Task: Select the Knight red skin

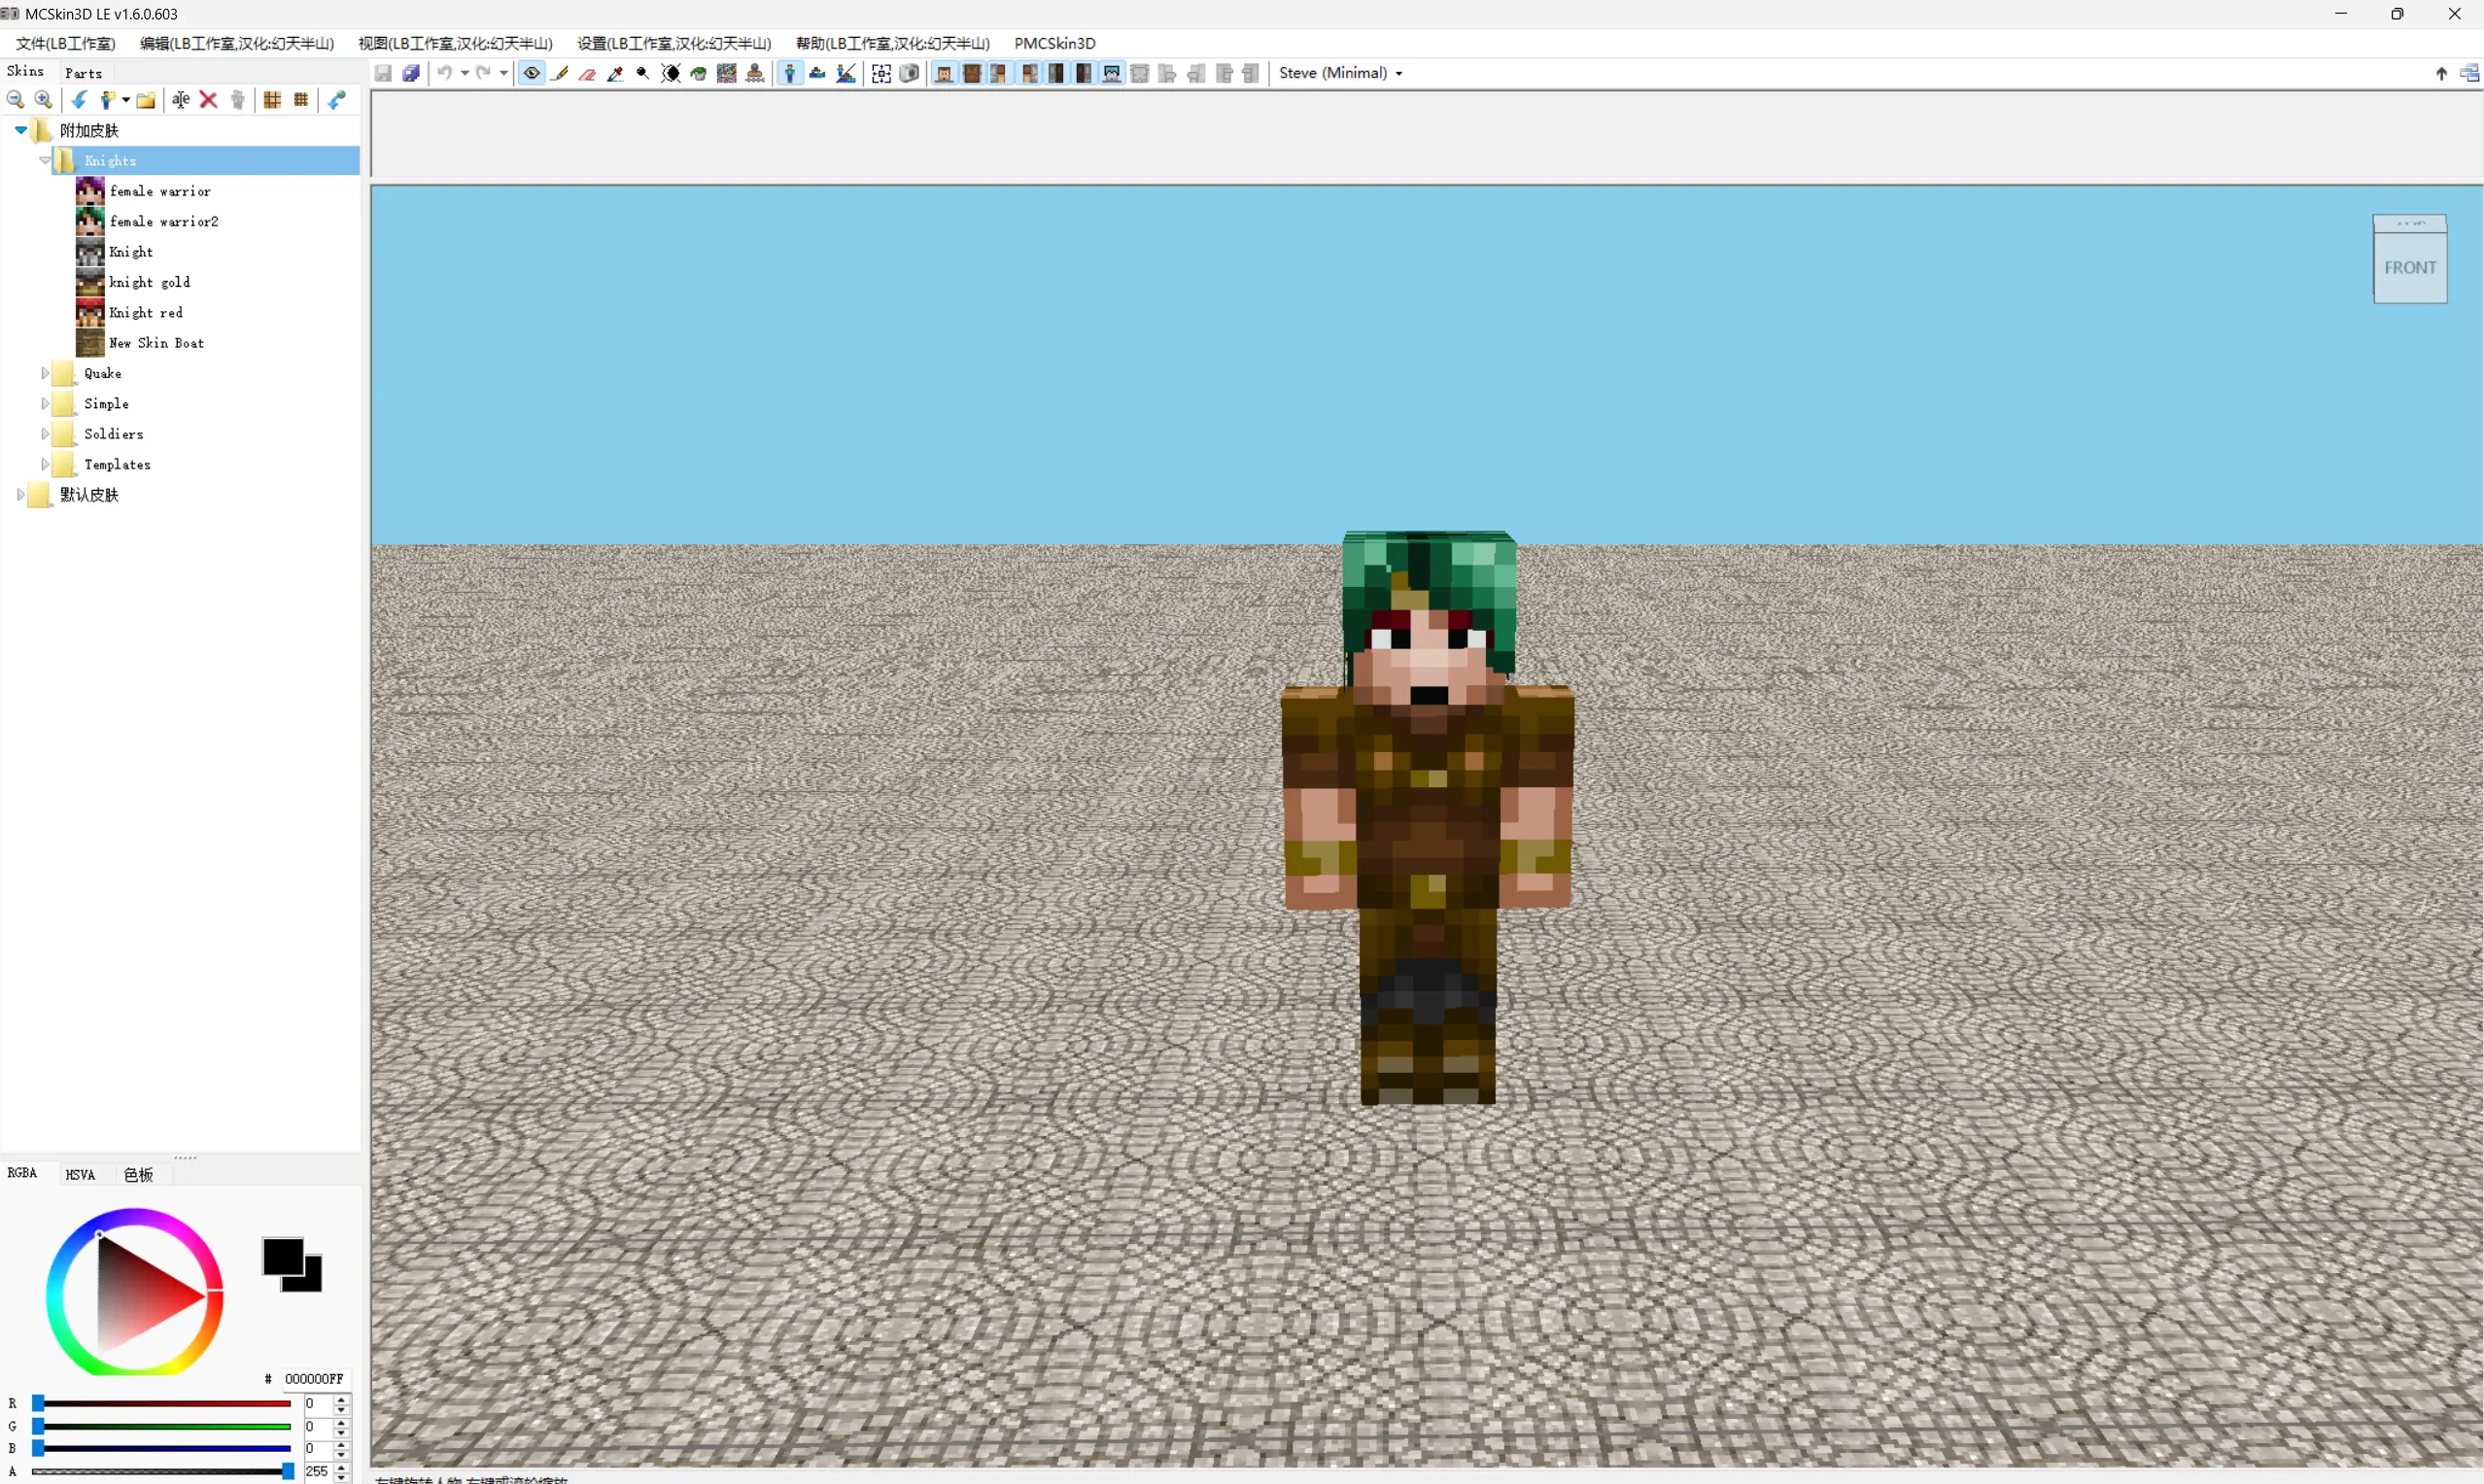Action: pyautogui.click(x=146, y=313)
